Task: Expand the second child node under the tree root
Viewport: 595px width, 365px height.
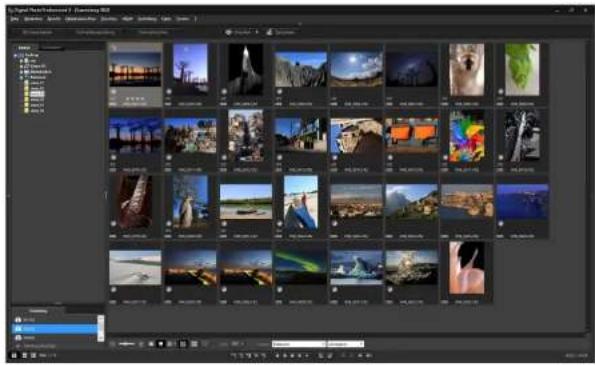Action: click(21, 66)
